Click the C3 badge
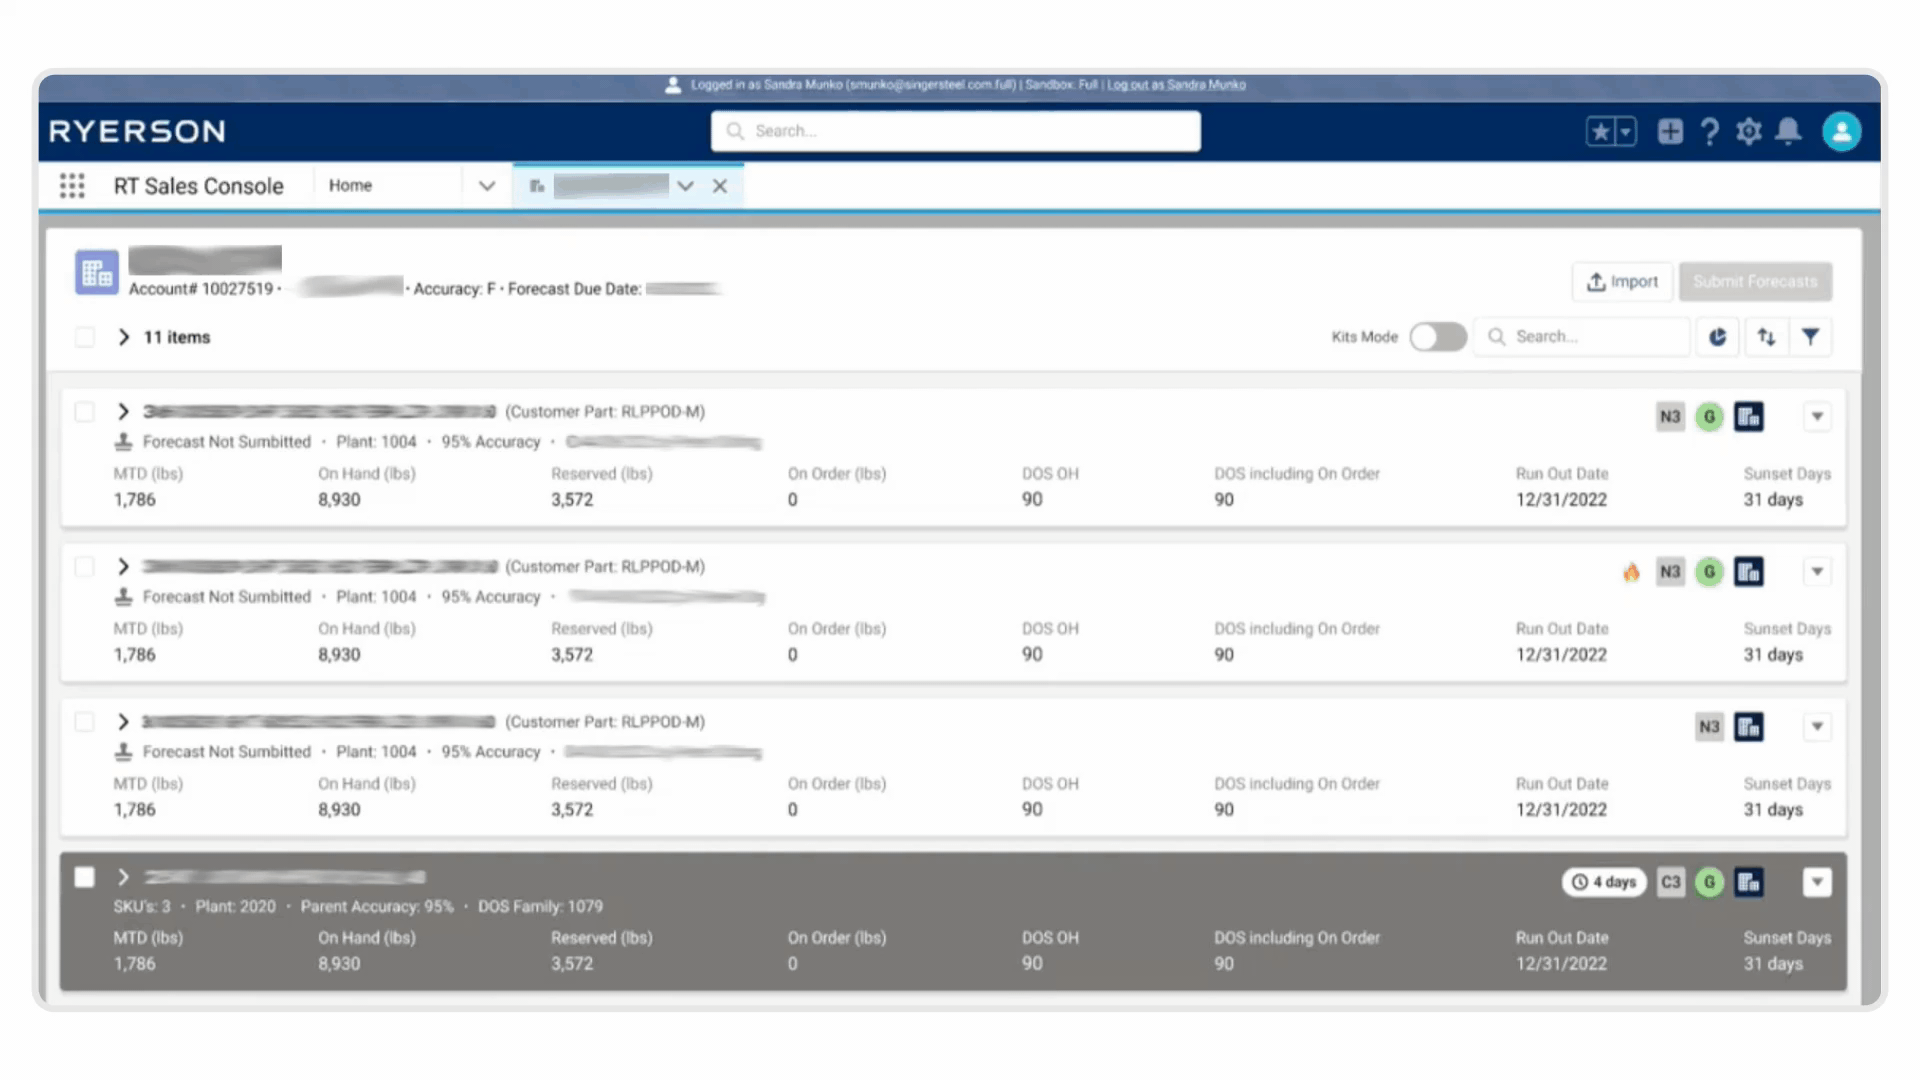1920x1080 pixels. click(1670, 882)
